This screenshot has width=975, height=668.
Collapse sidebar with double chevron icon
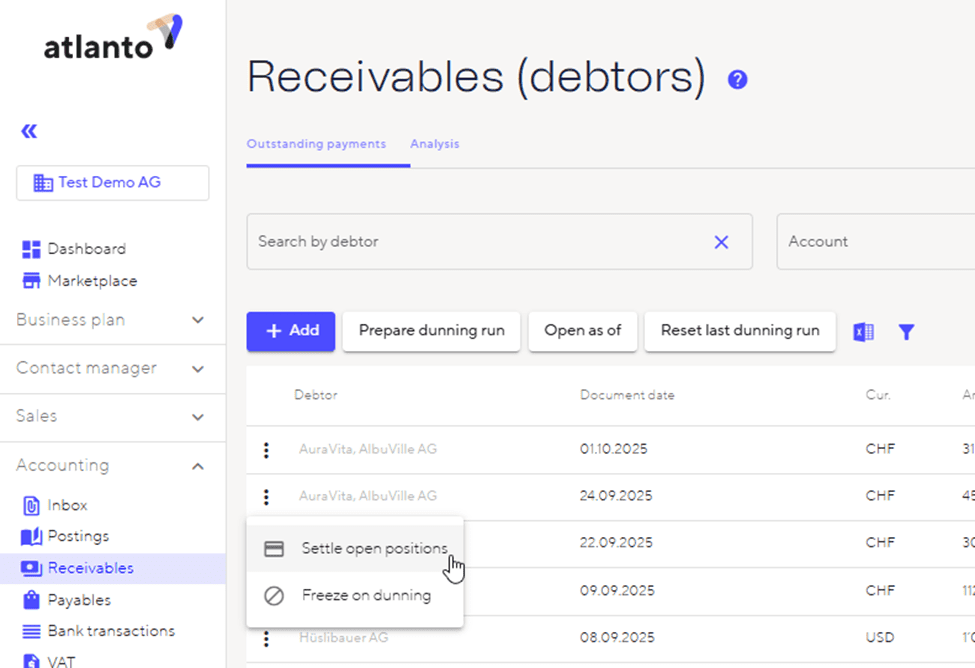click(29, 131)
